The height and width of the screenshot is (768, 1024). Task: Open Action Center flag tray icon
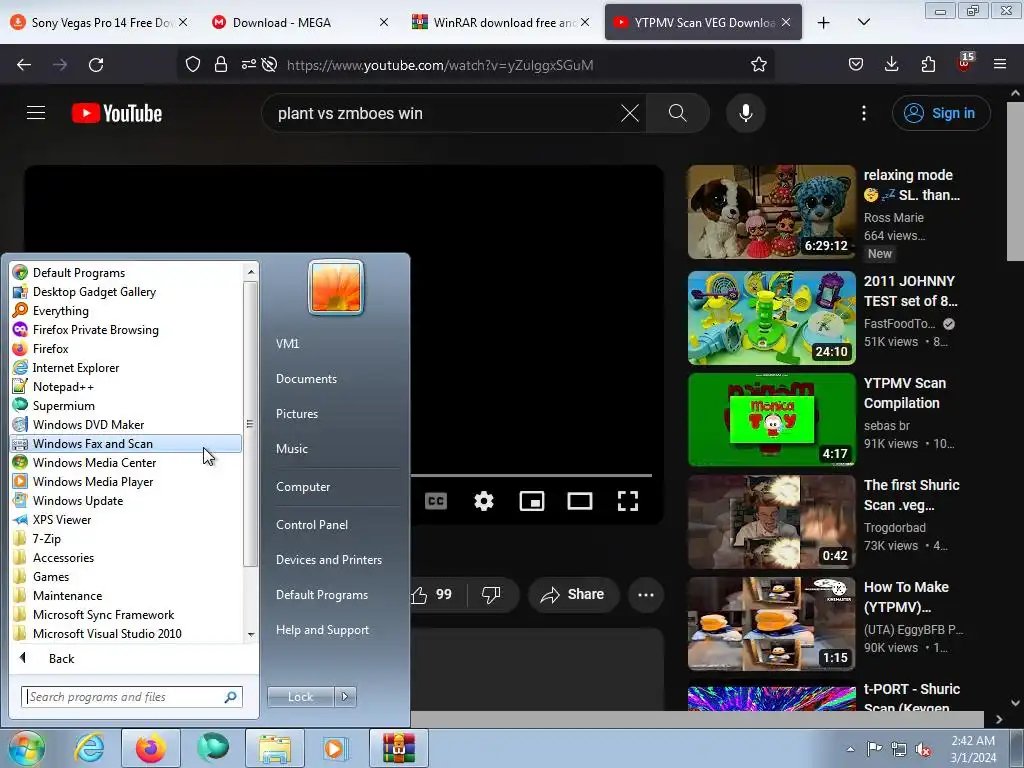point(874,749)
